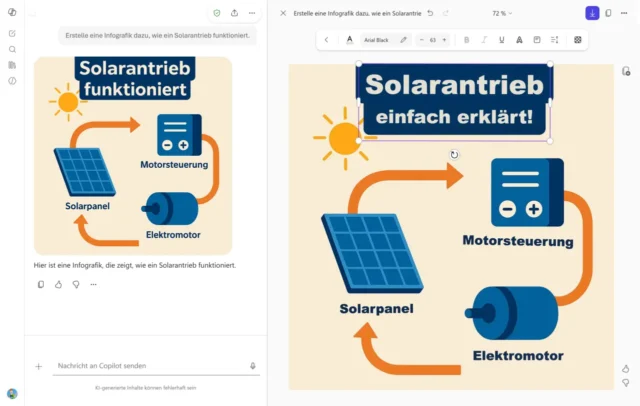This screenshot has width=640, height=406.
Task: Start a new chat via compose icon
Action: coord(12,33)
